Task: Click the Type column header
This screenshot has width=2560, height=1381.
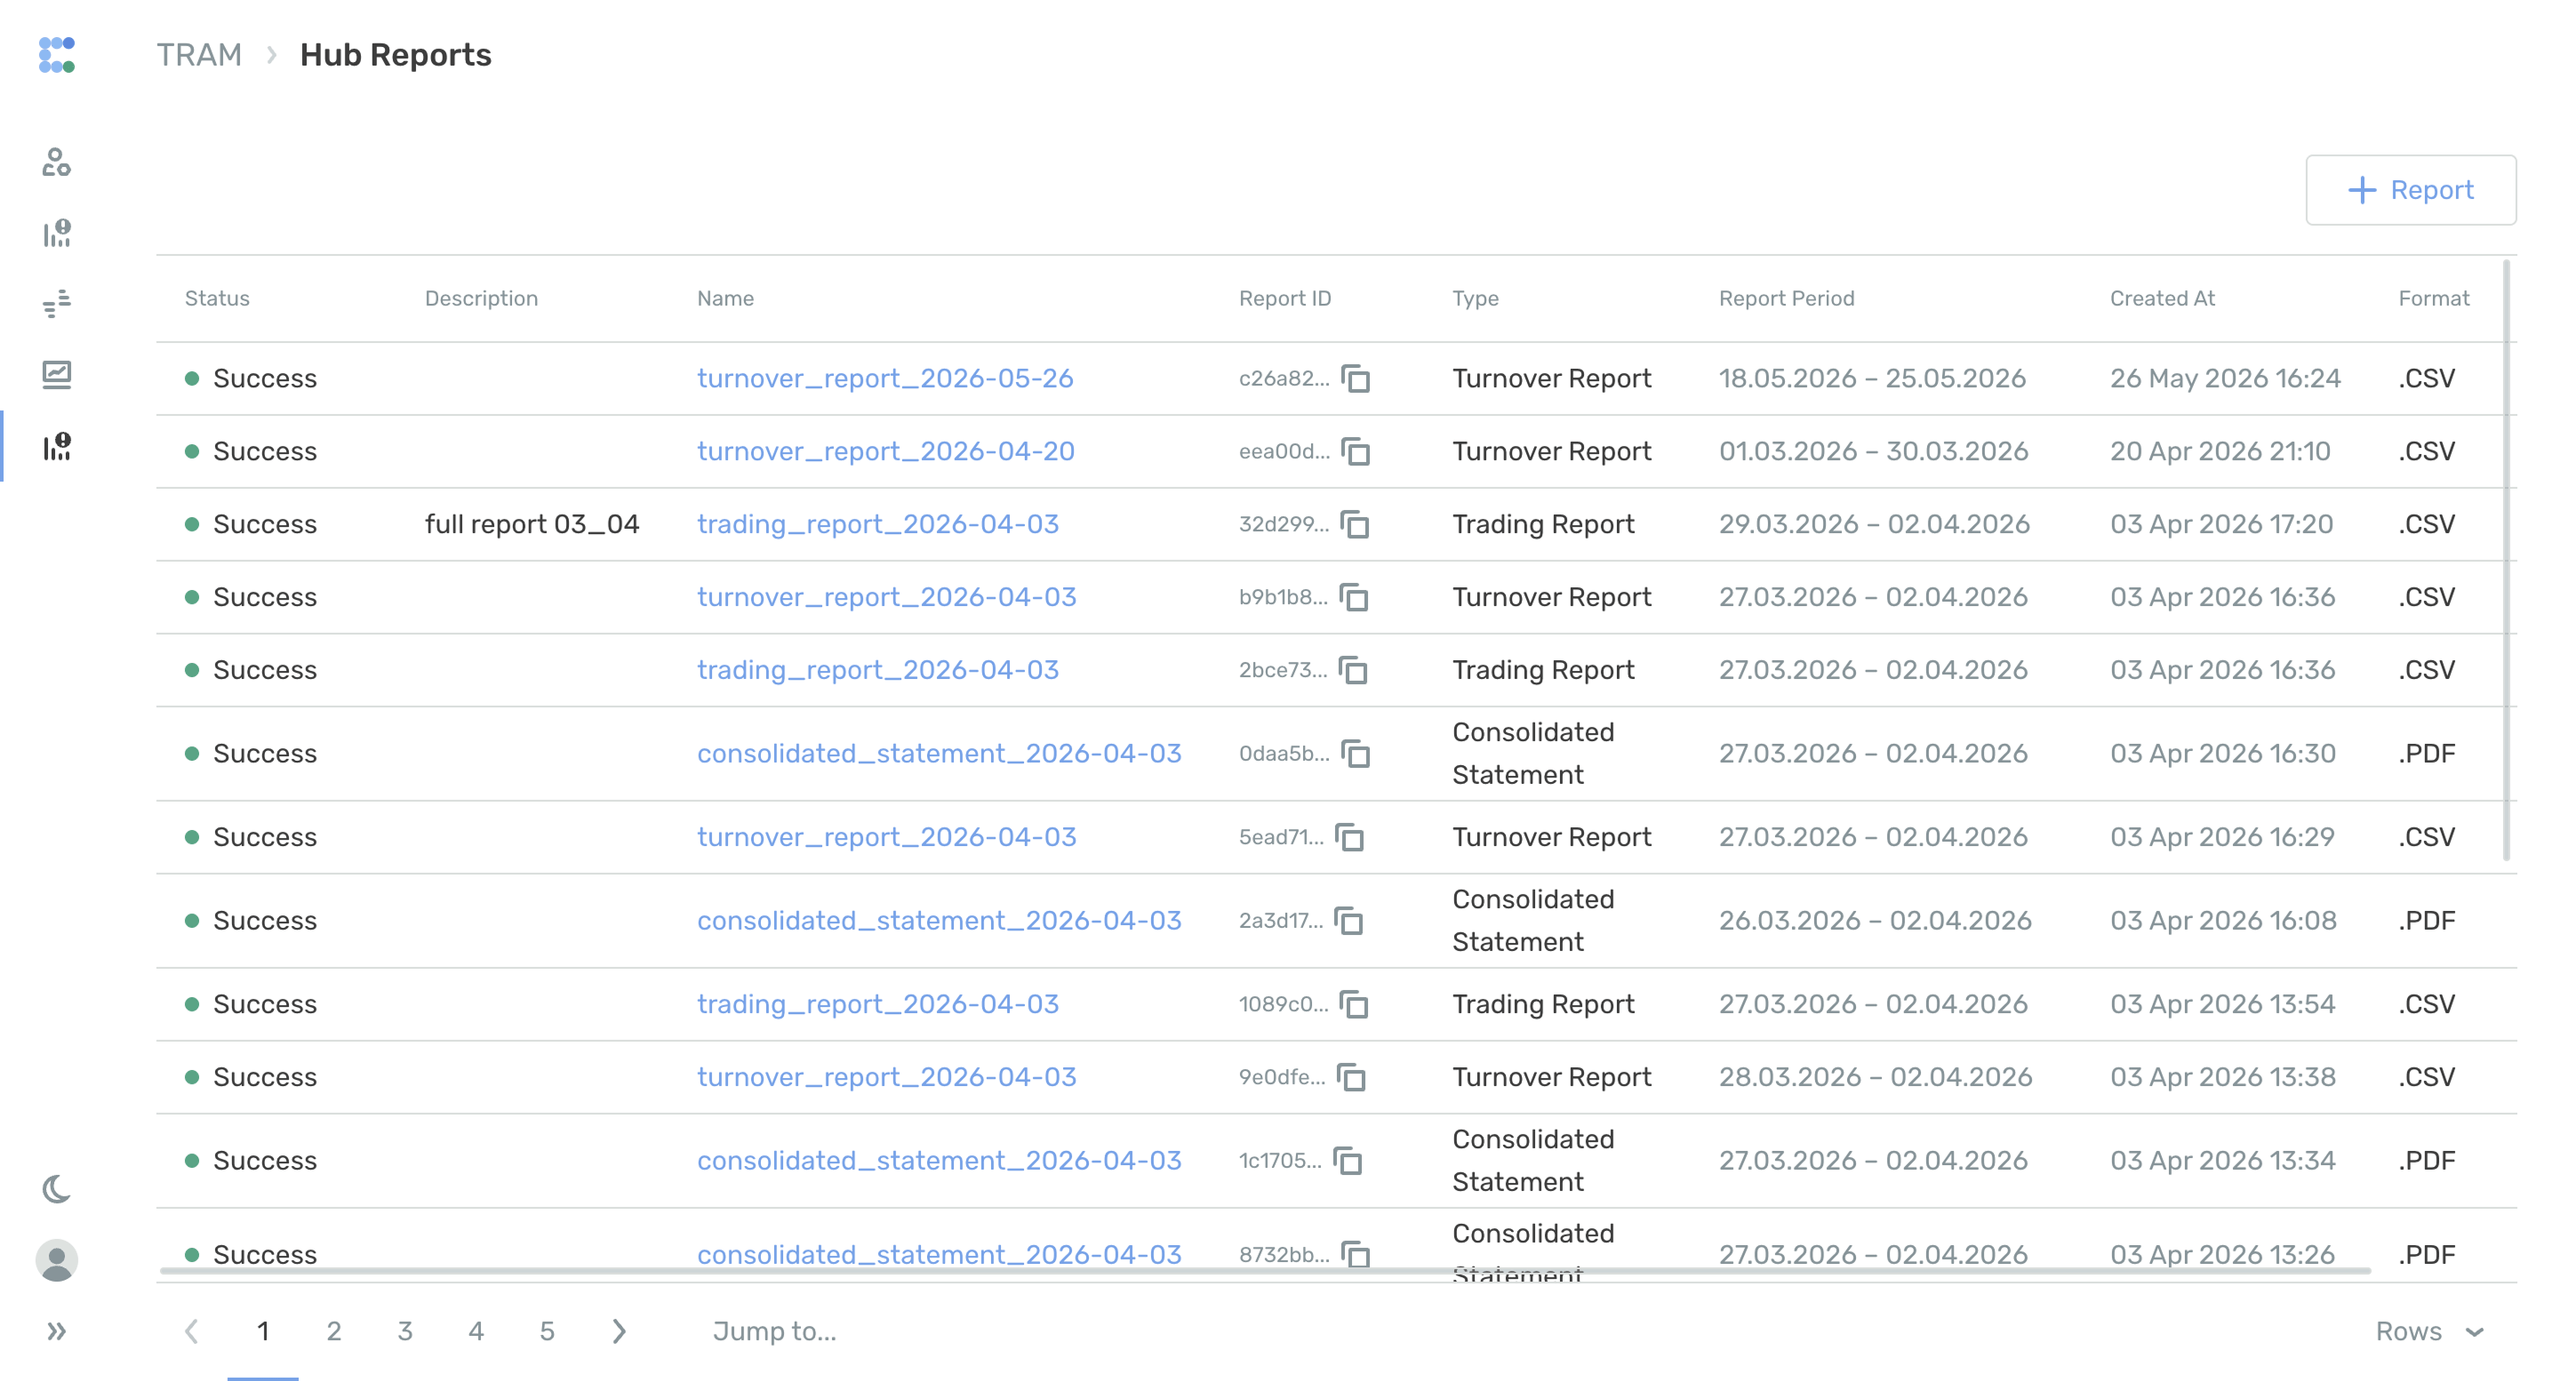Action: [1475, 298]
